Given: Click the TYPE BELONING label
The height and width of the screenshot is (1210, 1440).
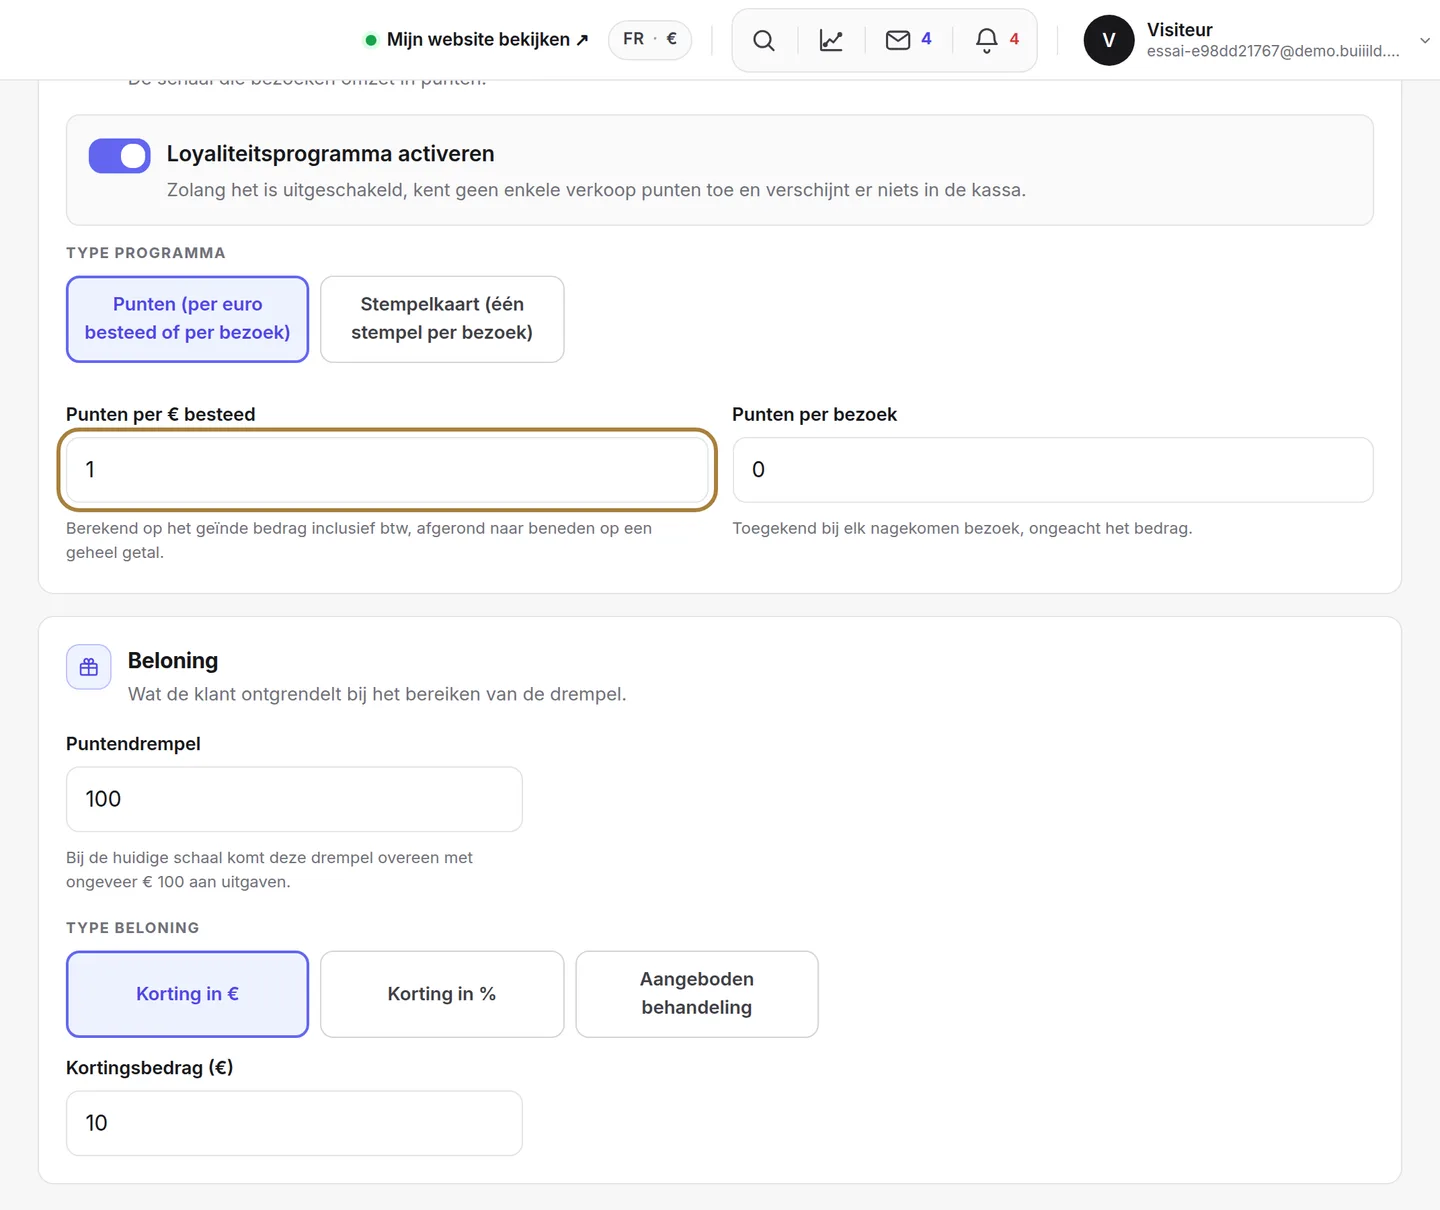Looking at the screenshot, I should (133, 928).
